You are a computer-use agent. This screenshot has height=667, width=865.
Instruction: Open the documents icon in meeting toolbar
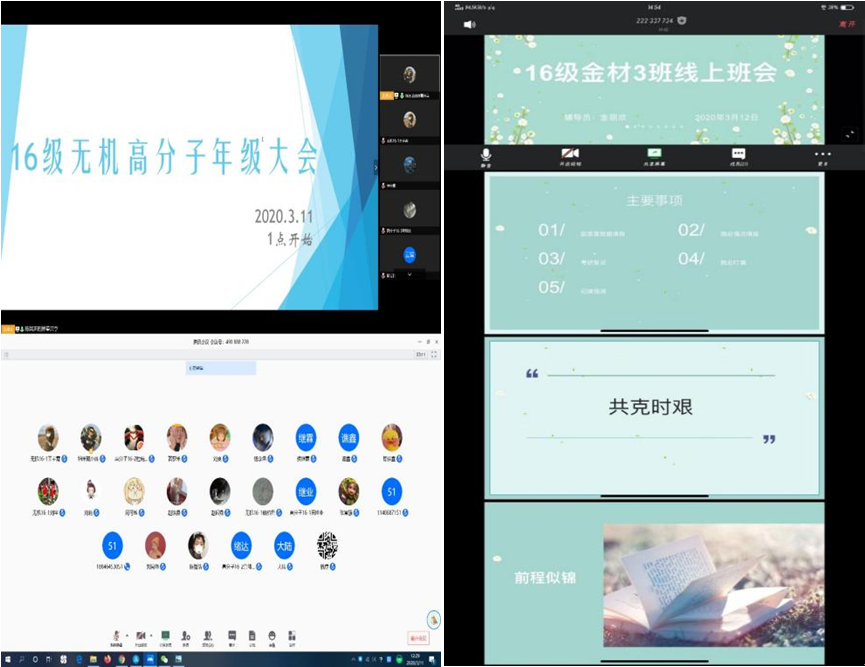coord(253,635)
